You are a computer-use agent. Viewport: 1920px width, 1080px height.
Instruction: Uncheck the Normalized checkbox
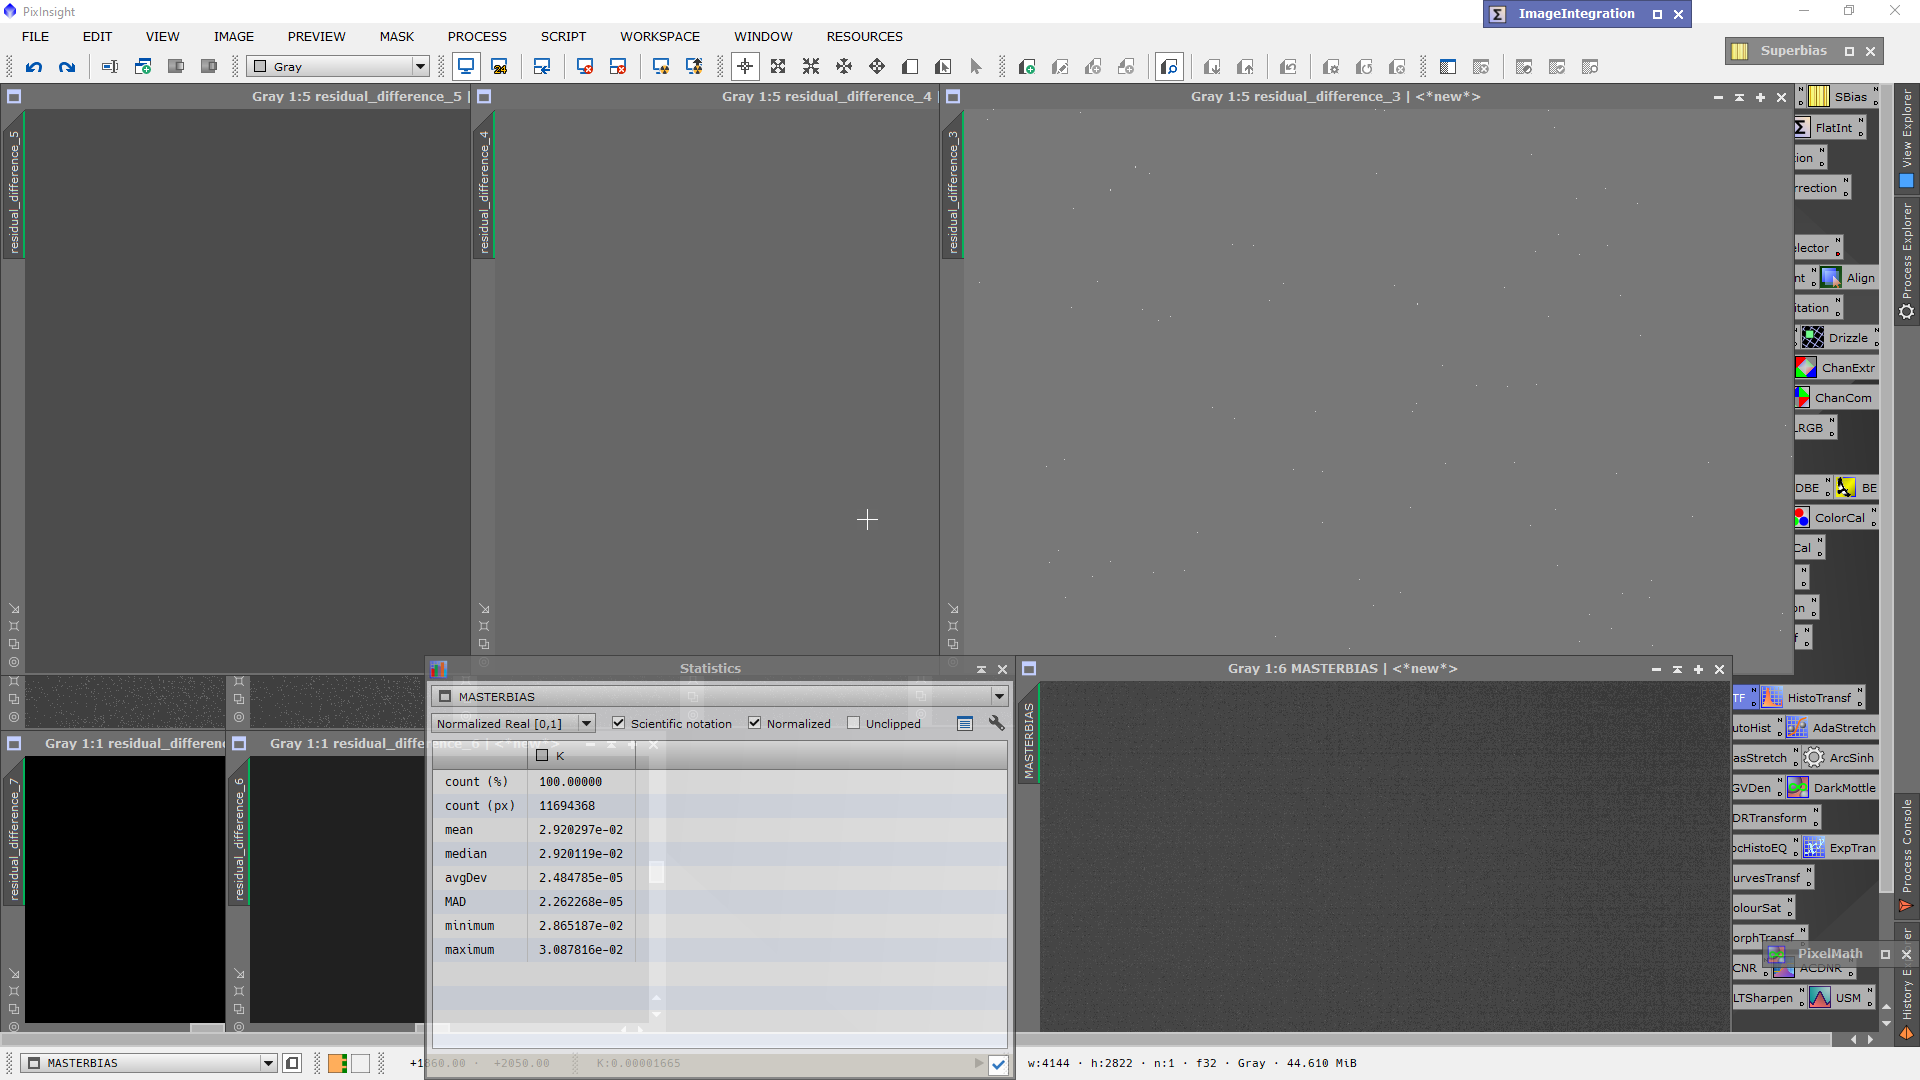[x=754, y=723]
